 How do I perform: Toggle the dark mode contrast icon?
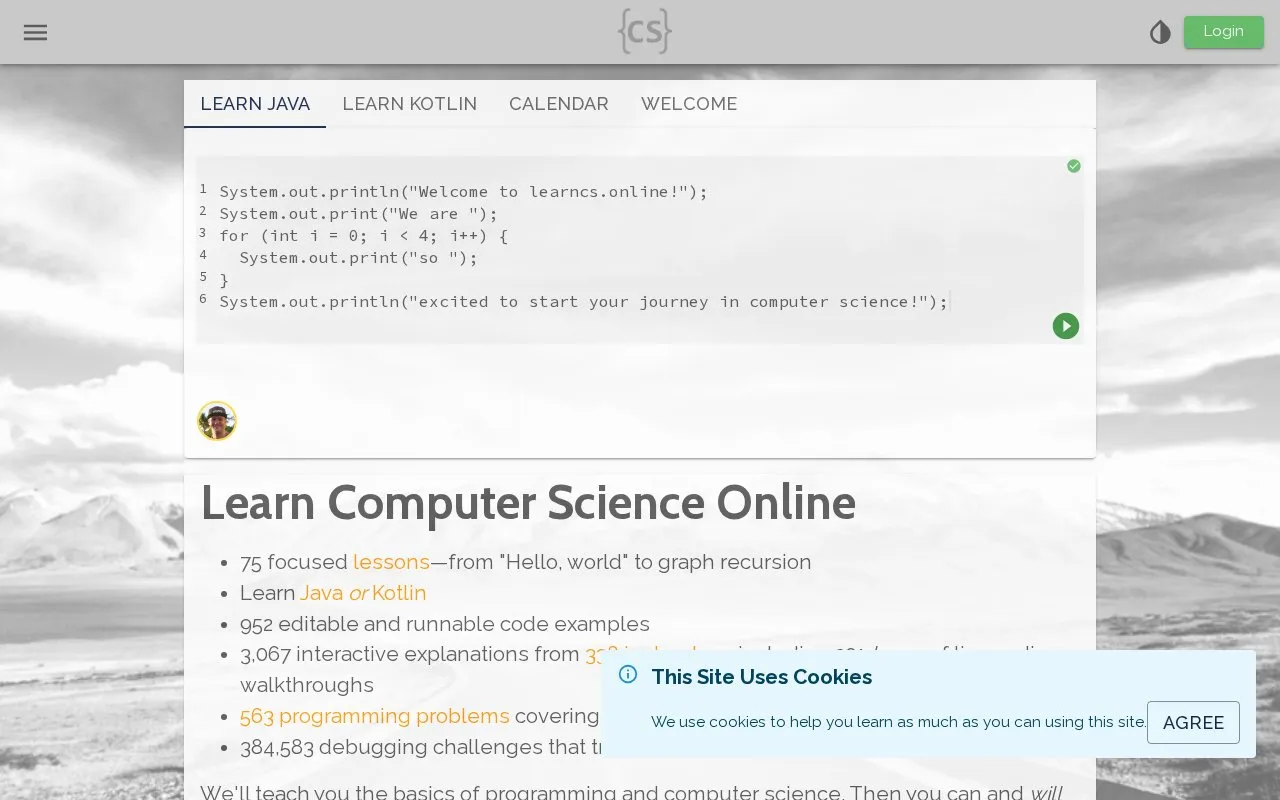coord(1160,32)
